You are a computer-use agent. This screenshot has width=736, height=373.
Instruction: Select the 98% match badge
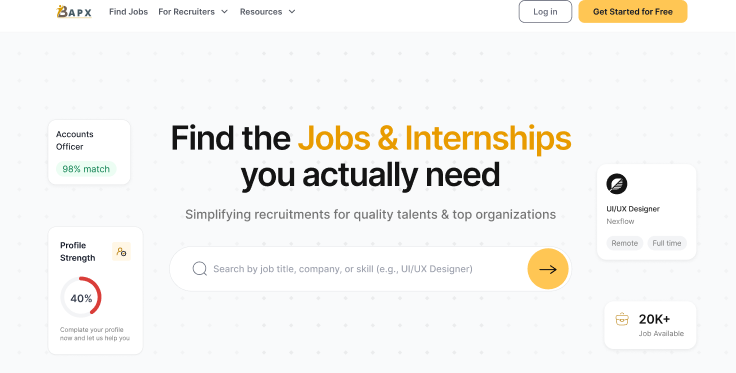point(86,169)
